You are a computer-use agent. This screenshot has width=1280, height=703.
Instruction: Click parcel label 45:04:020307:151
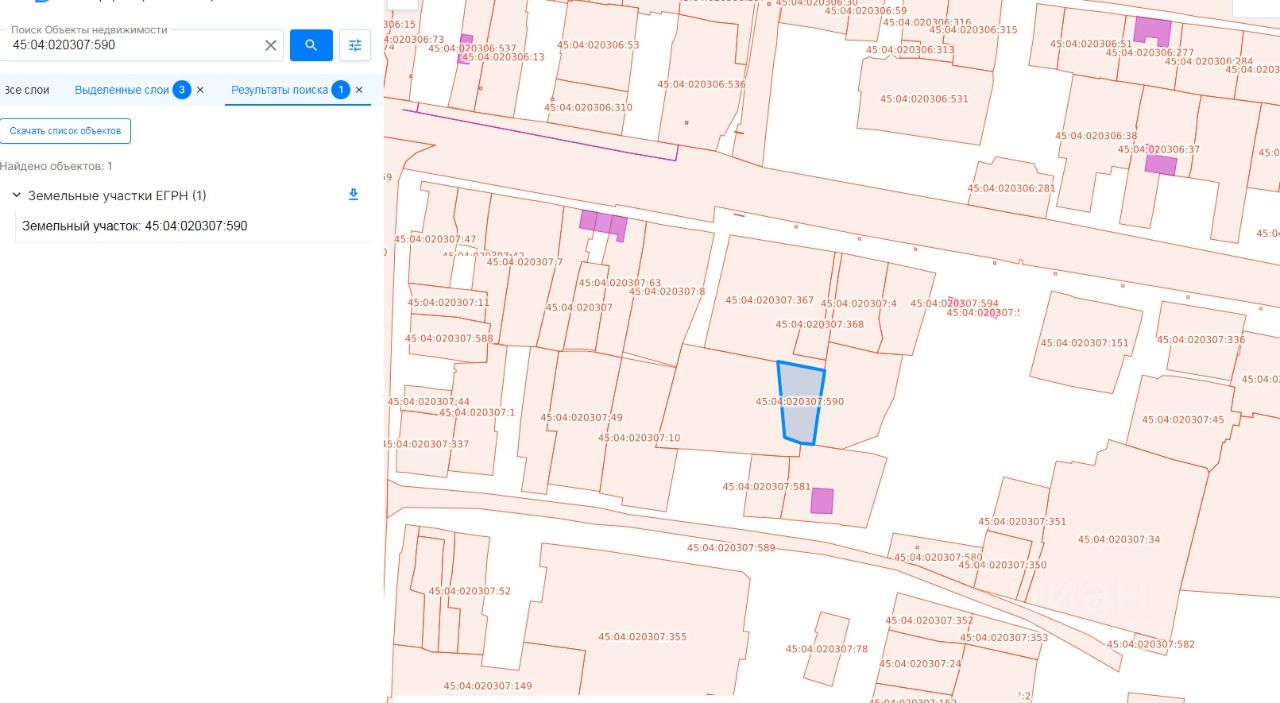point(1084,343)
